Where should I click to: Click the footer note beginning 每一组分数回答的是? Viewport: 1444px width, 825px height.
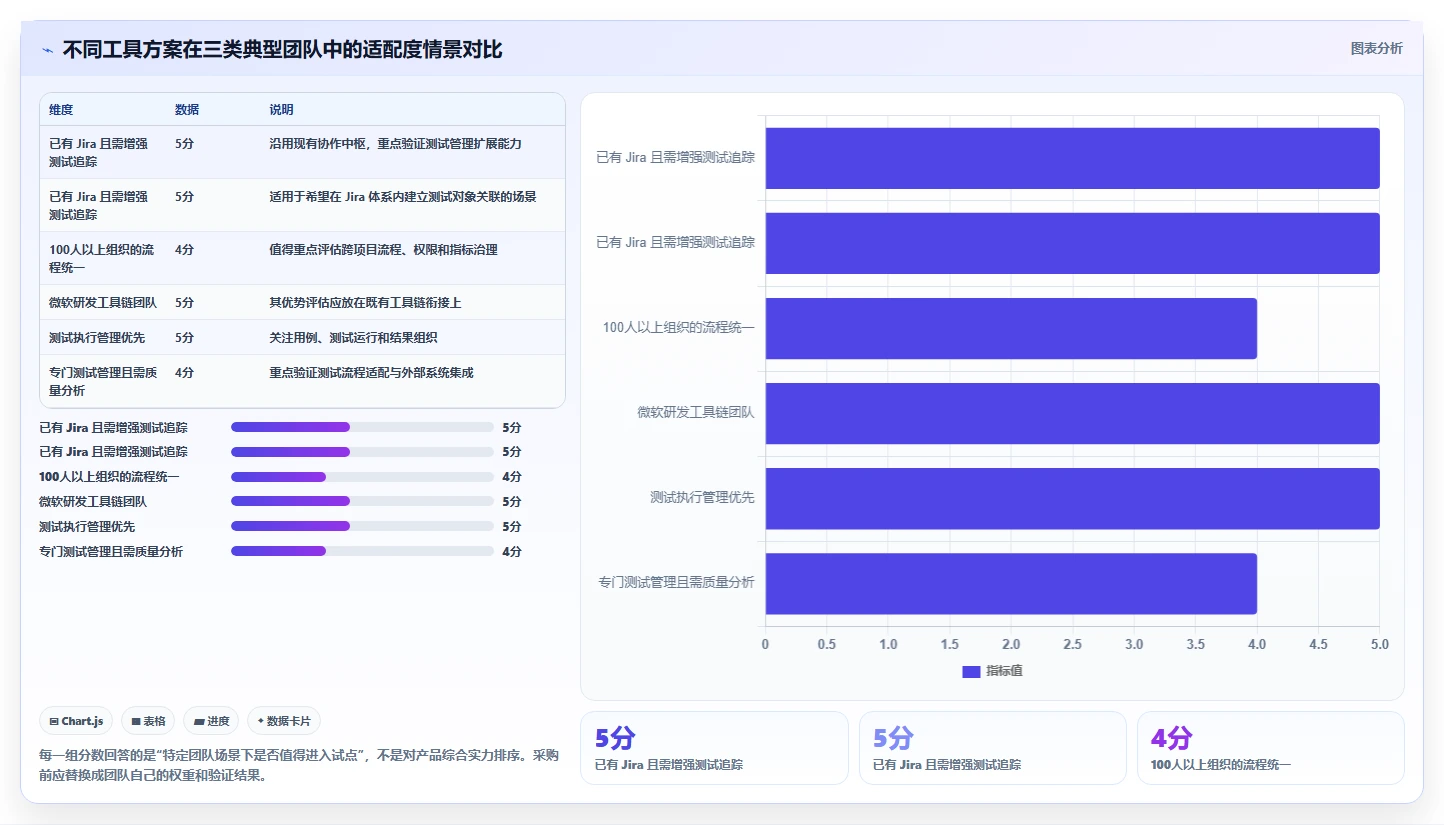pos(299,765)
